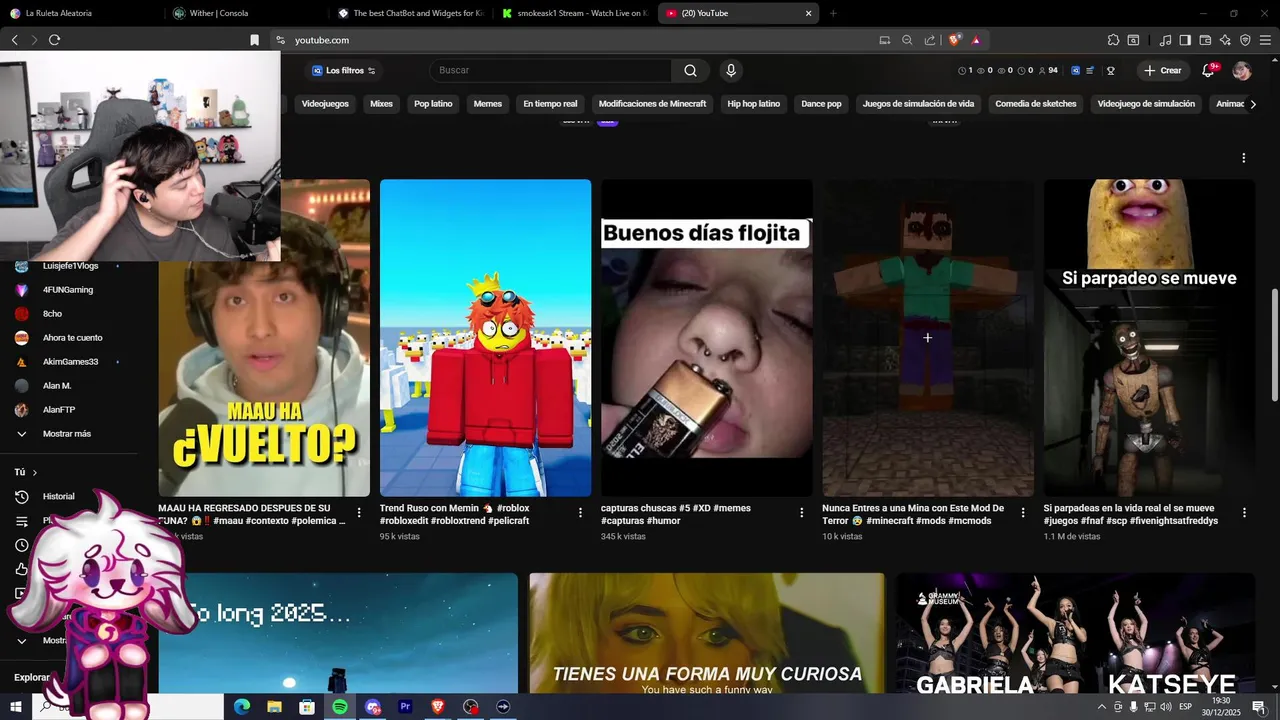Open options for Nunca Entres a una Mina short

pyautogui.click(x=1022, y=513)
